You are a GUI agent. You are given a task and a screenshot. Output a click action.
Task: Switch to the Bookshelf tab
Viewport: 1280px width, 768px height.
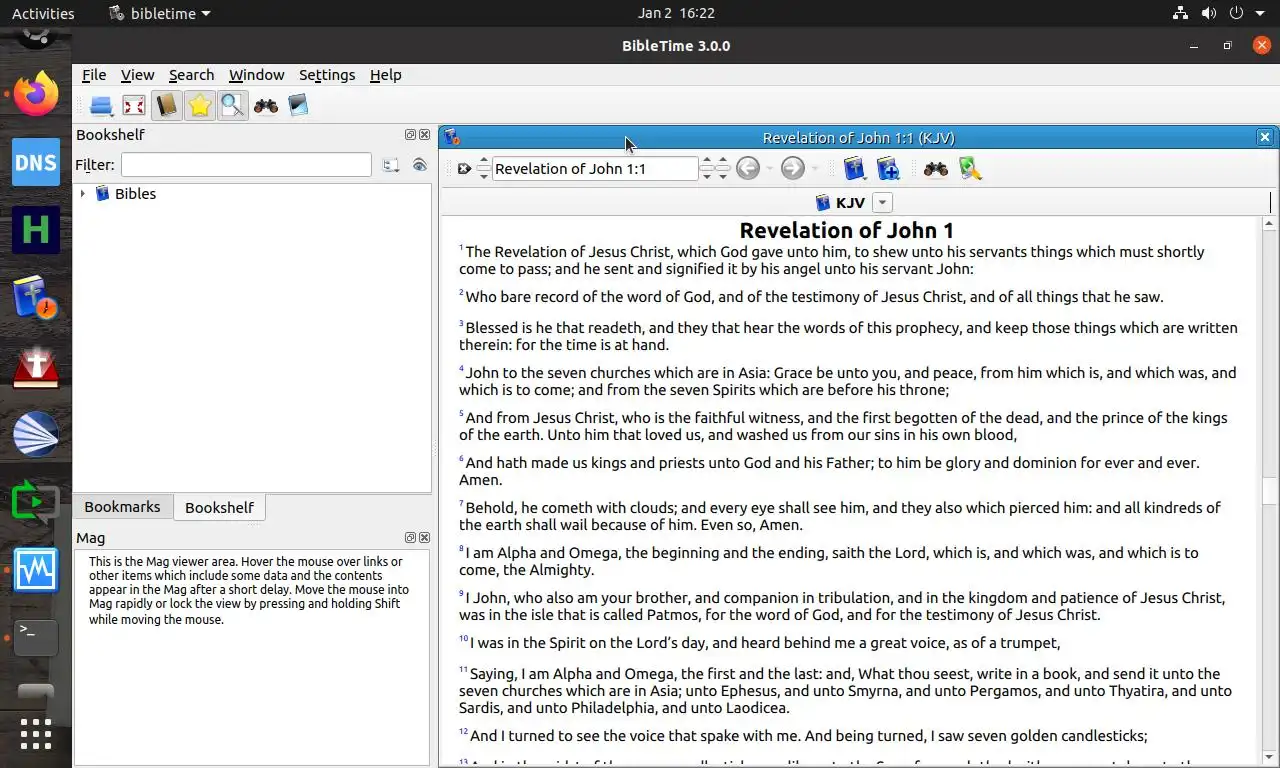click(x=219, y=507)
